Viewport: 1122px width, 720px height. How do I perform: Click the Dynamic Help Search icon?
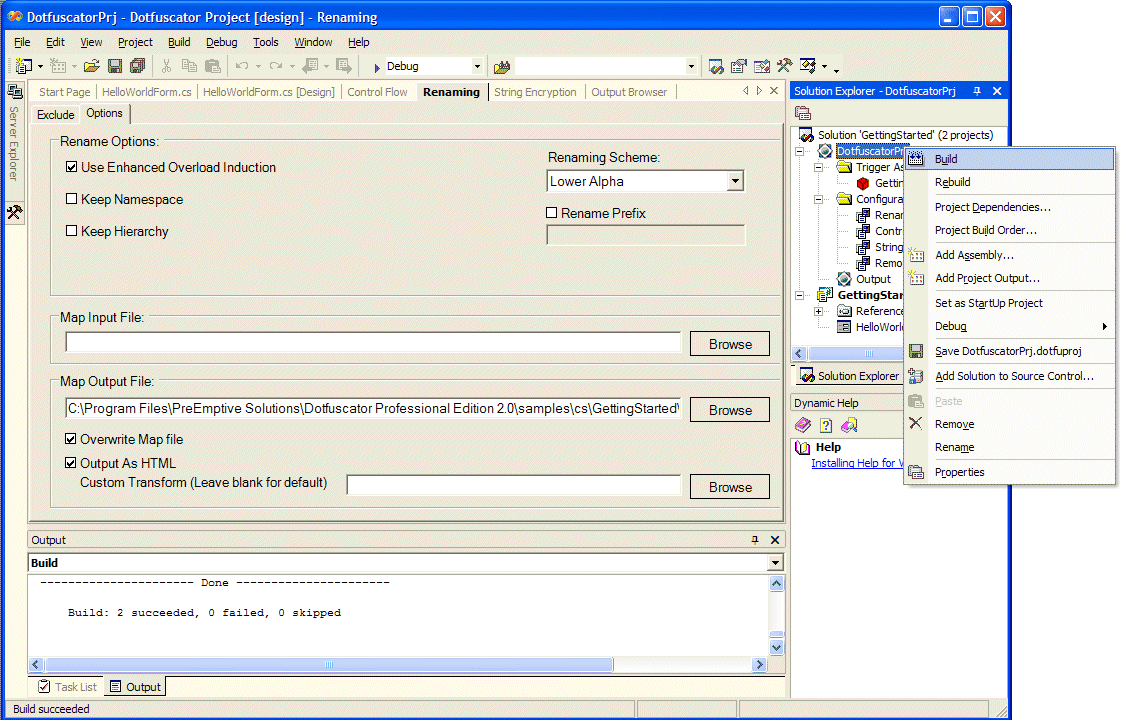point(849,426)
